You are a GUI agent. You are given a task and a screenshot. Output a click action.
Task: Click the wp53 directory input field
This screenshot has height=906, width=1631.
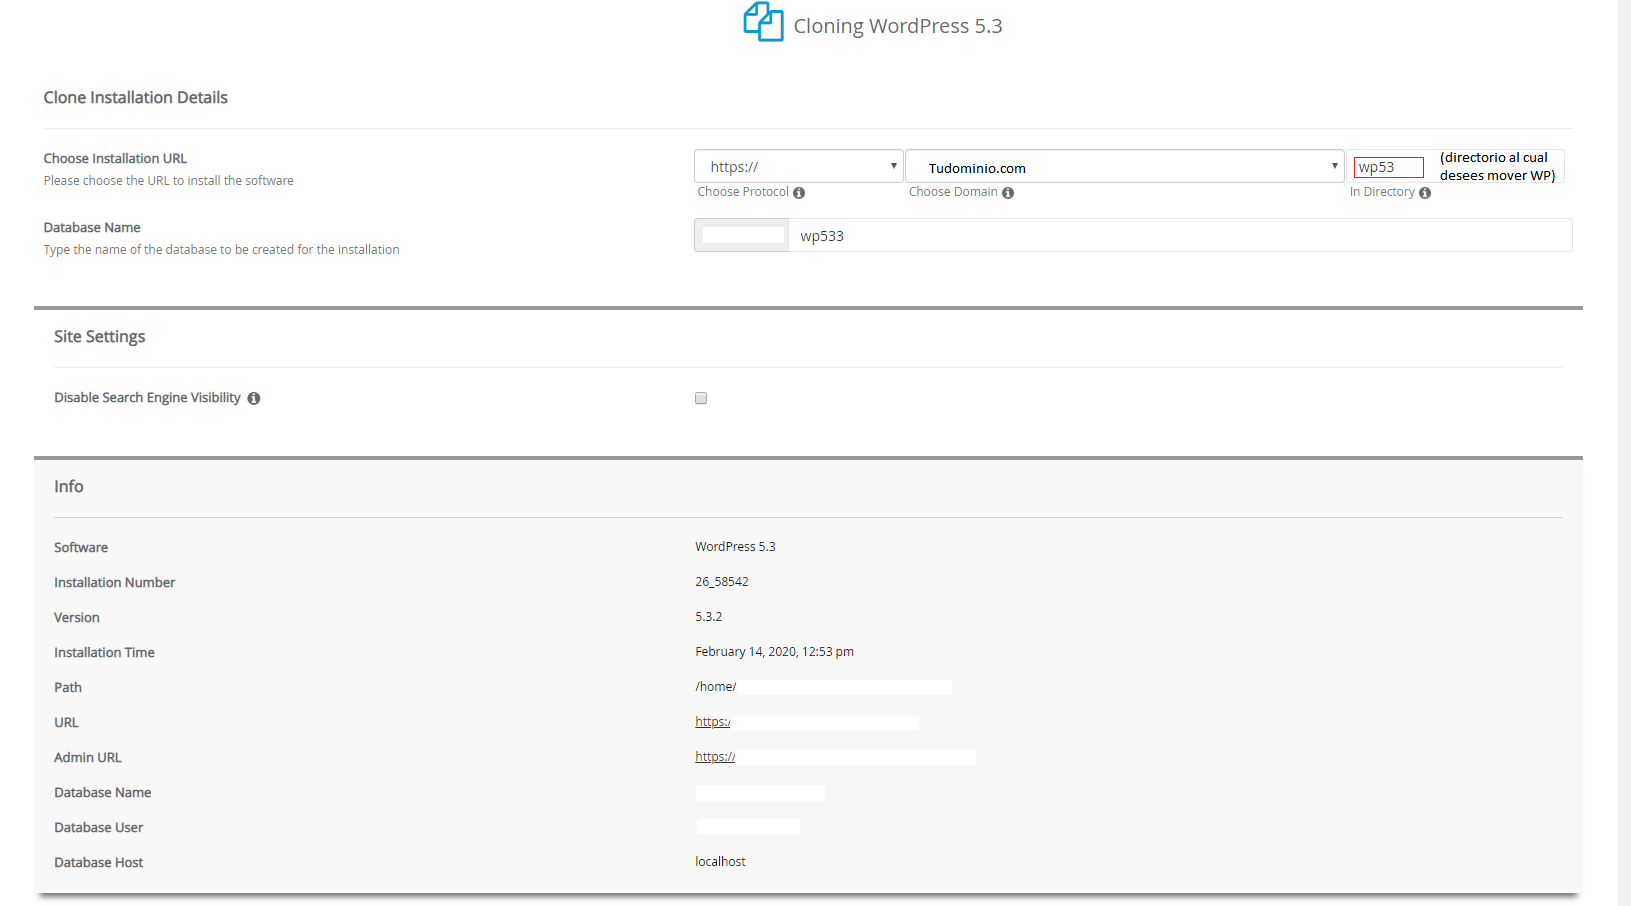click(1388, 167)
